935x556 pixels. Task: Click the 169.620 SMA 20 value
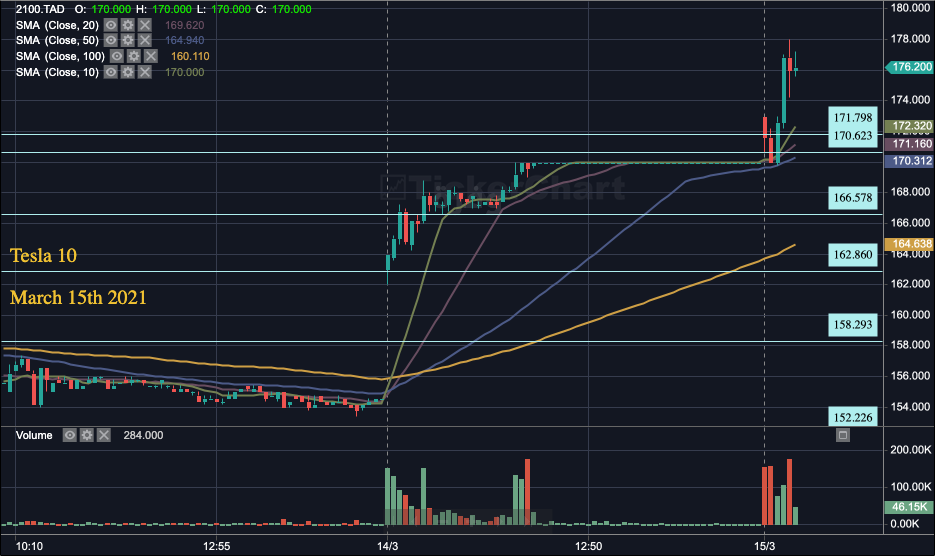(x=184, y=25)
